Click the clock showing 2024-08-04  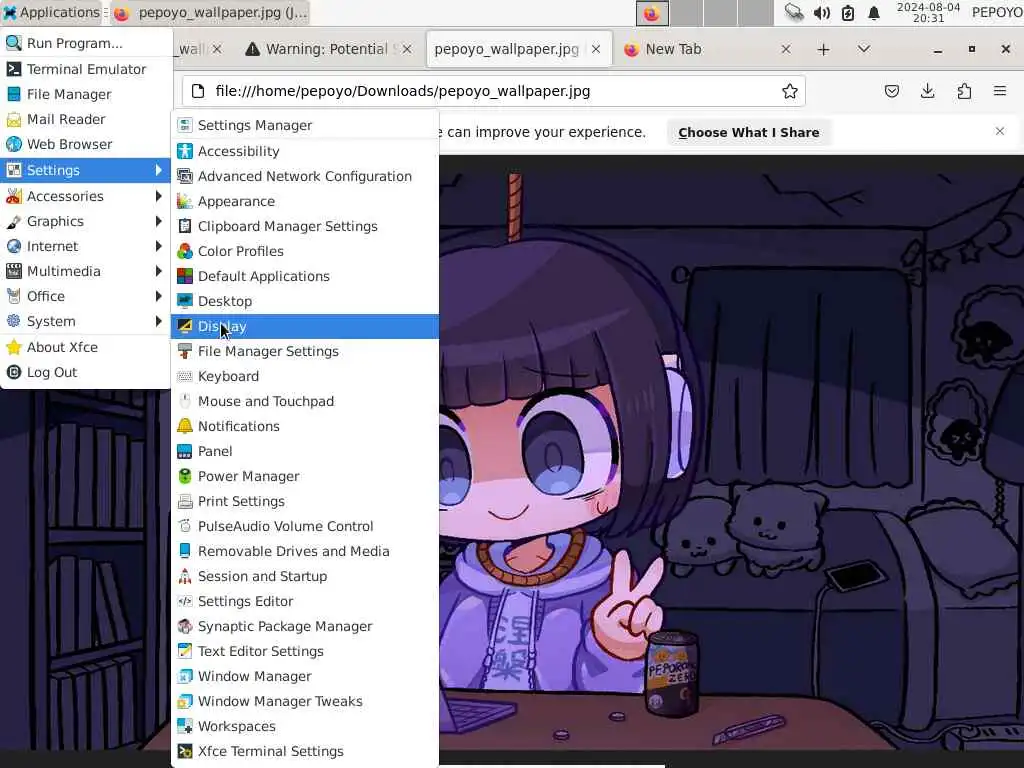[x=928, y=12]
